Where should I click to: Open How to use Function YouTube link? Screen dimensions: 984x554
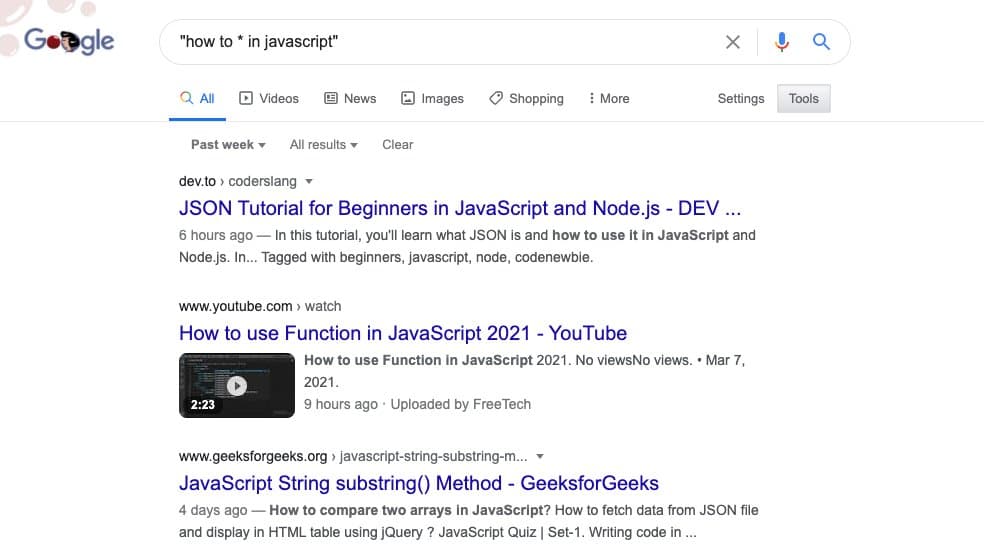pyautogui.click(x=403, y=333)
